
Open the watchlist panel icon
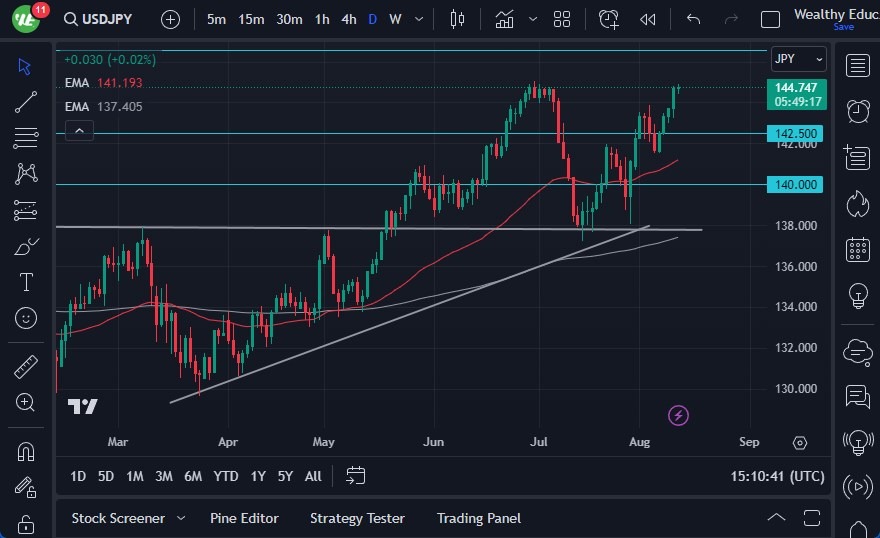tap(857, 66)
